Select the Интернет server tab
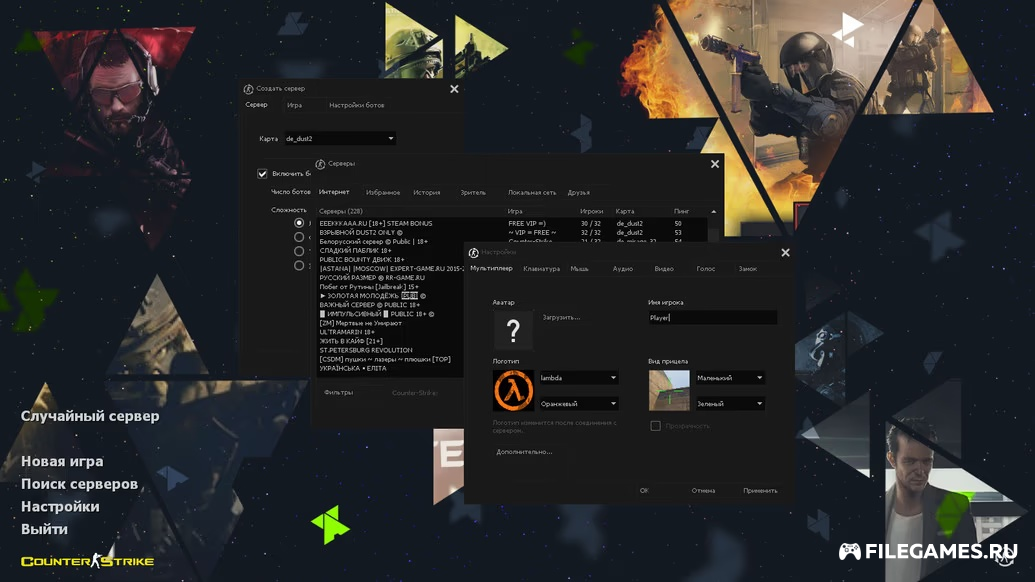The width and height of the screenshot is (1035, 582). coord(334,192)
